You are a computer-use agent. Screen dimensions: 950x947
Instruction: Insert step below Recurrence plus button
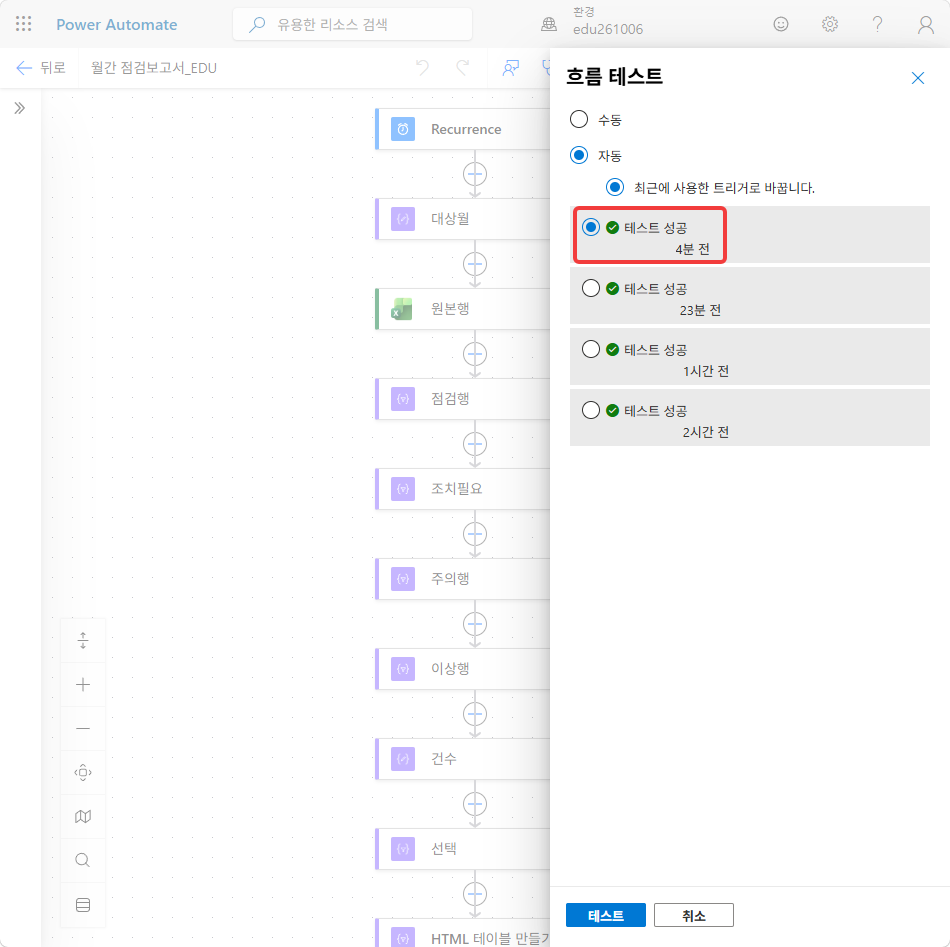click(475, 174)
